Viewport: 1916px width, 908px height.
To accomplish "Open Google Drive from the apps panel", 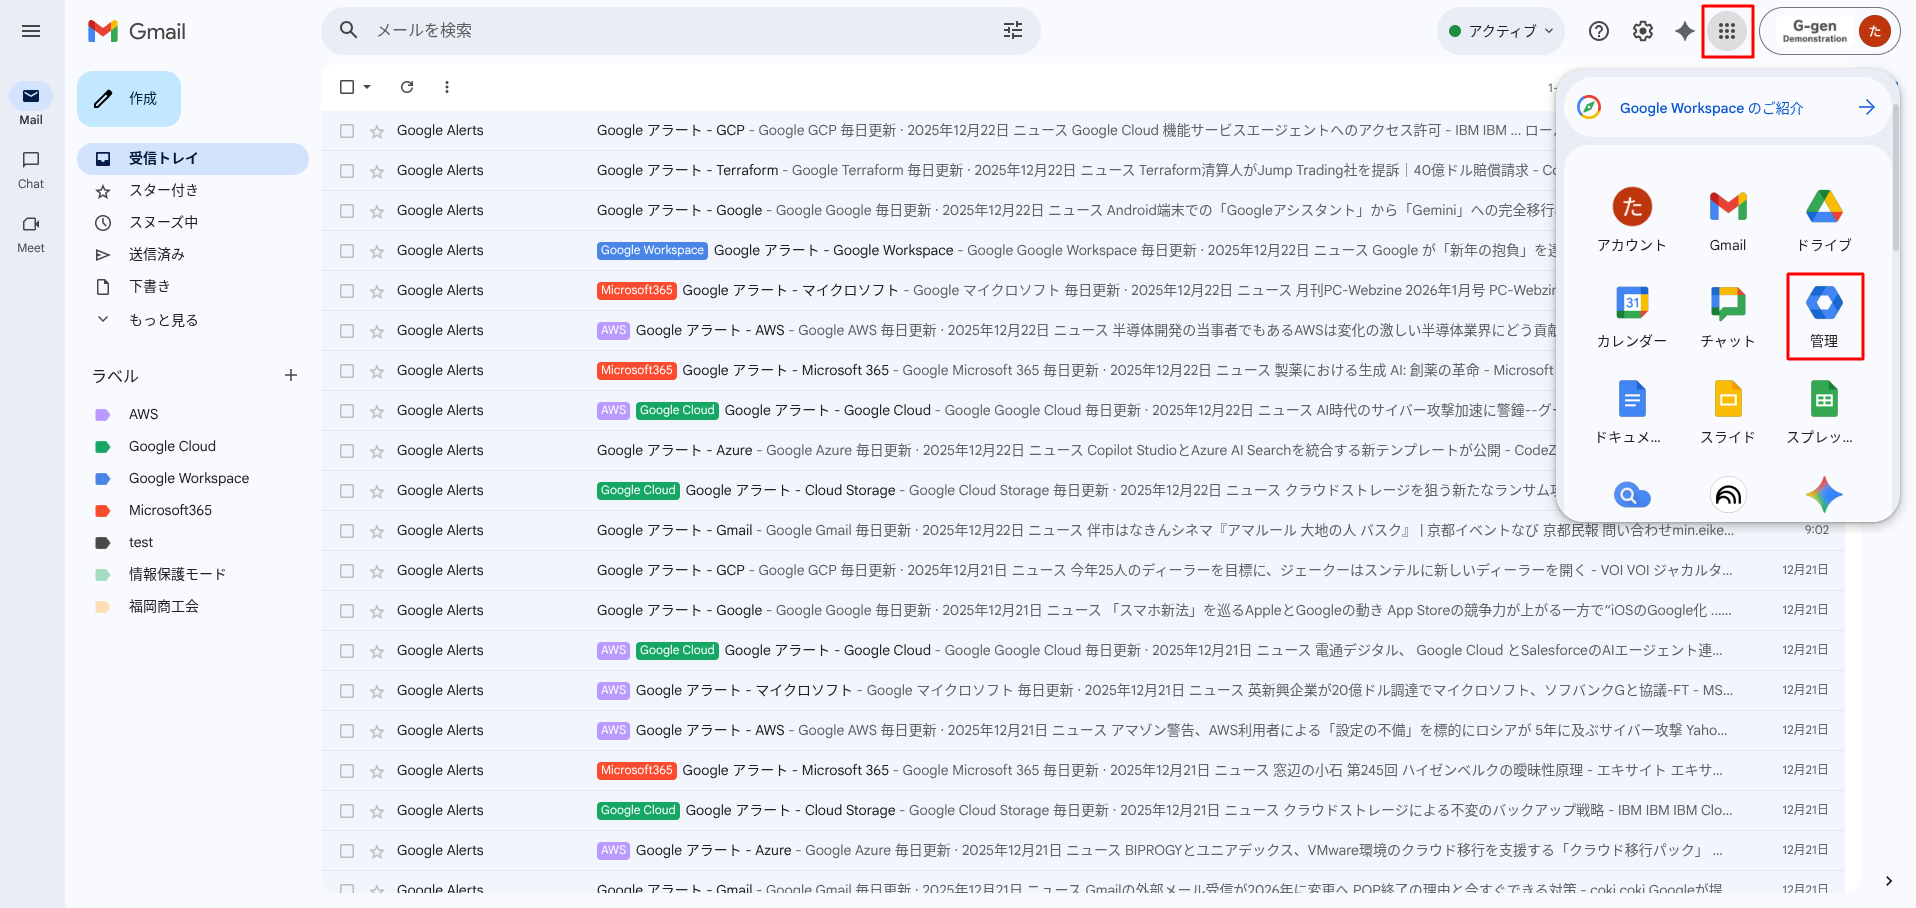I will (1824, 220).
